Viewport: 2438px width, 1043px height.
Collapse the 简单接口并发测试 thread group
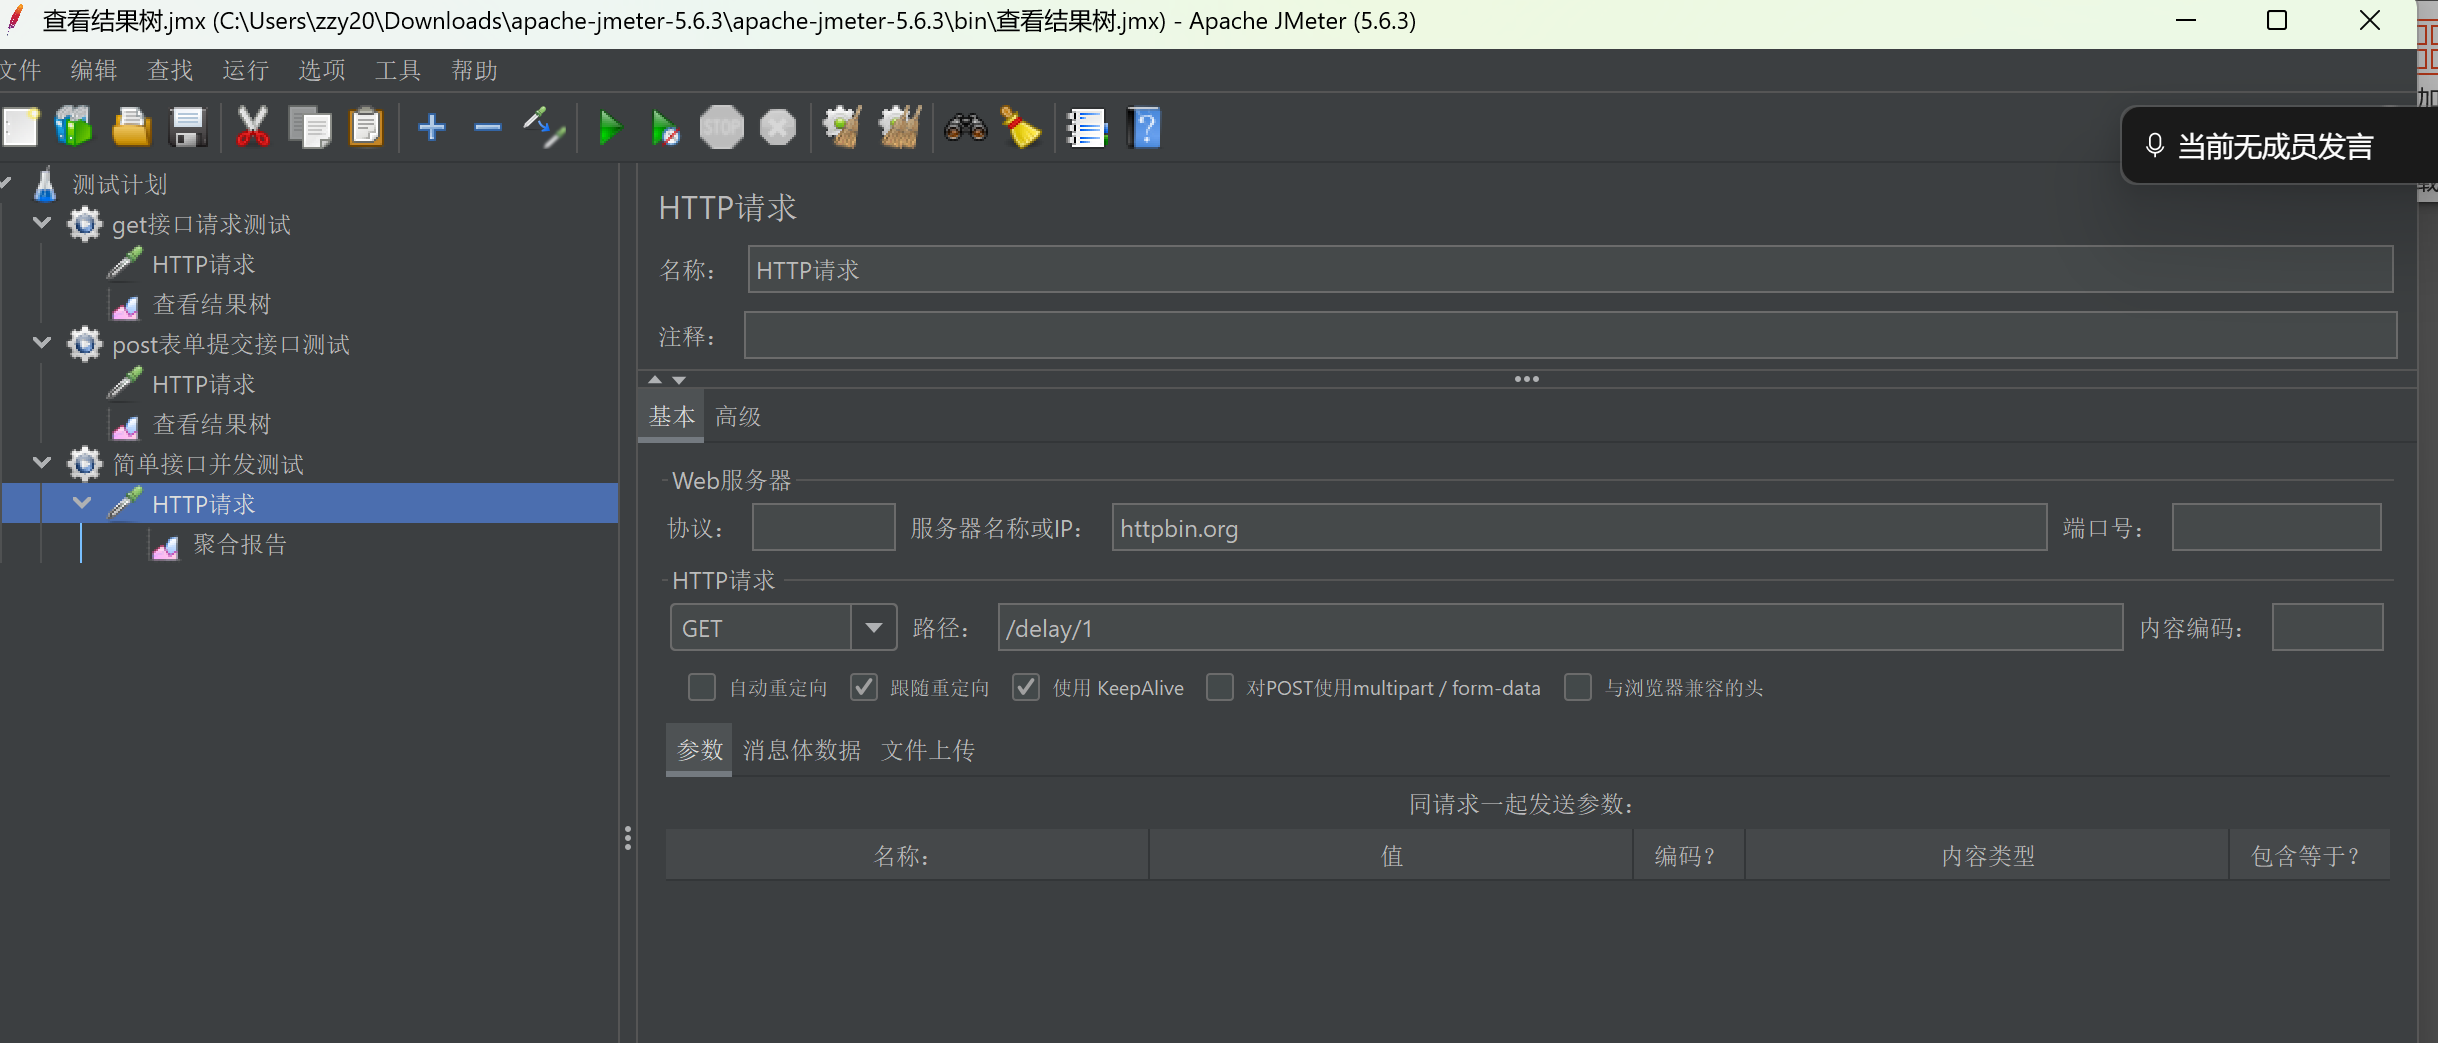(x=42, y=463)
